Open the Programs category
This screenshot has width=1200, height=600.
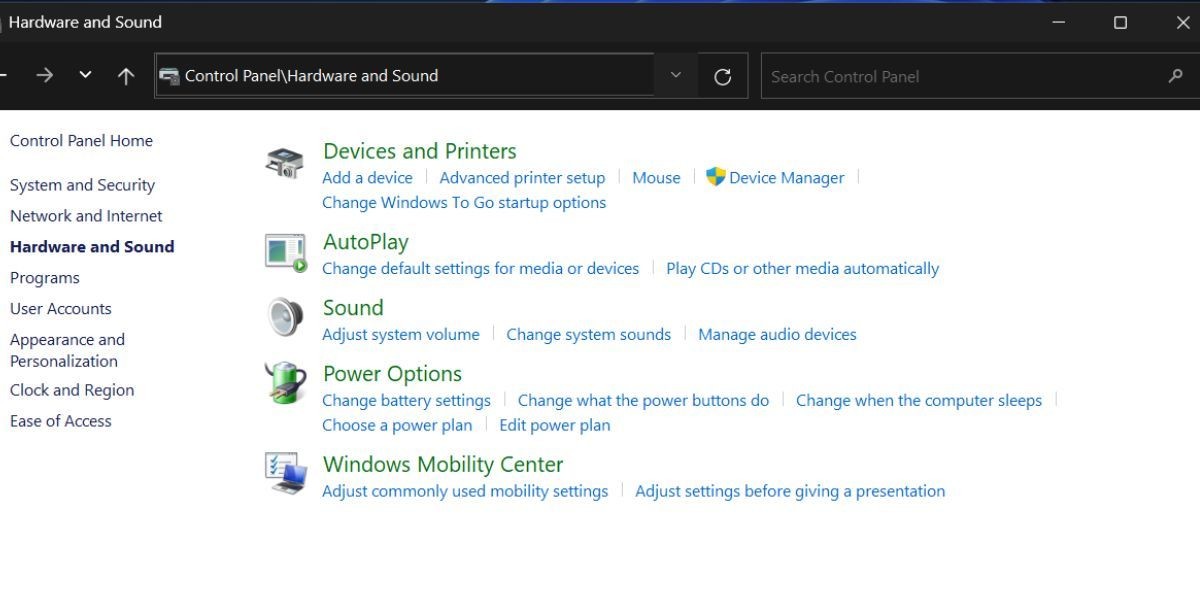(x=44, y=278)
